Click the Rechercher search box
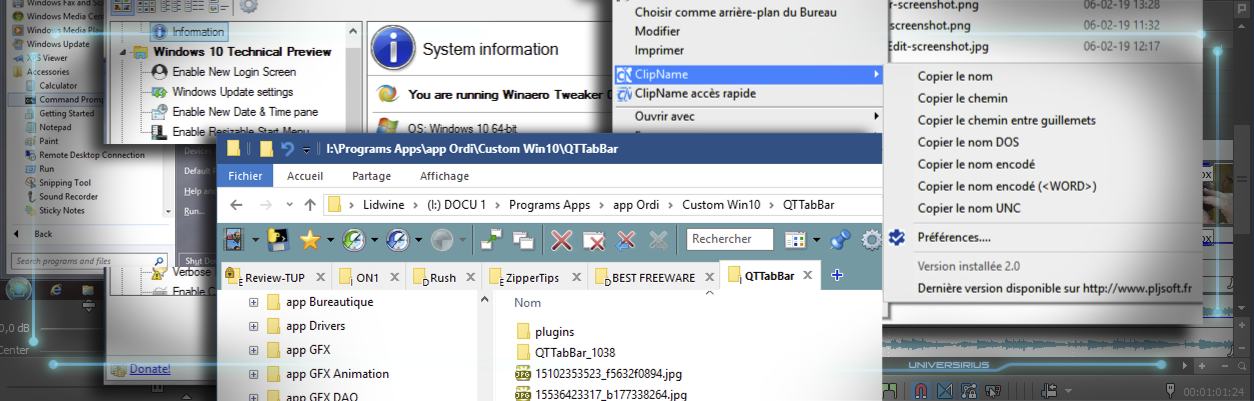This screenshot has width=1254, height=401. [732, 239]
